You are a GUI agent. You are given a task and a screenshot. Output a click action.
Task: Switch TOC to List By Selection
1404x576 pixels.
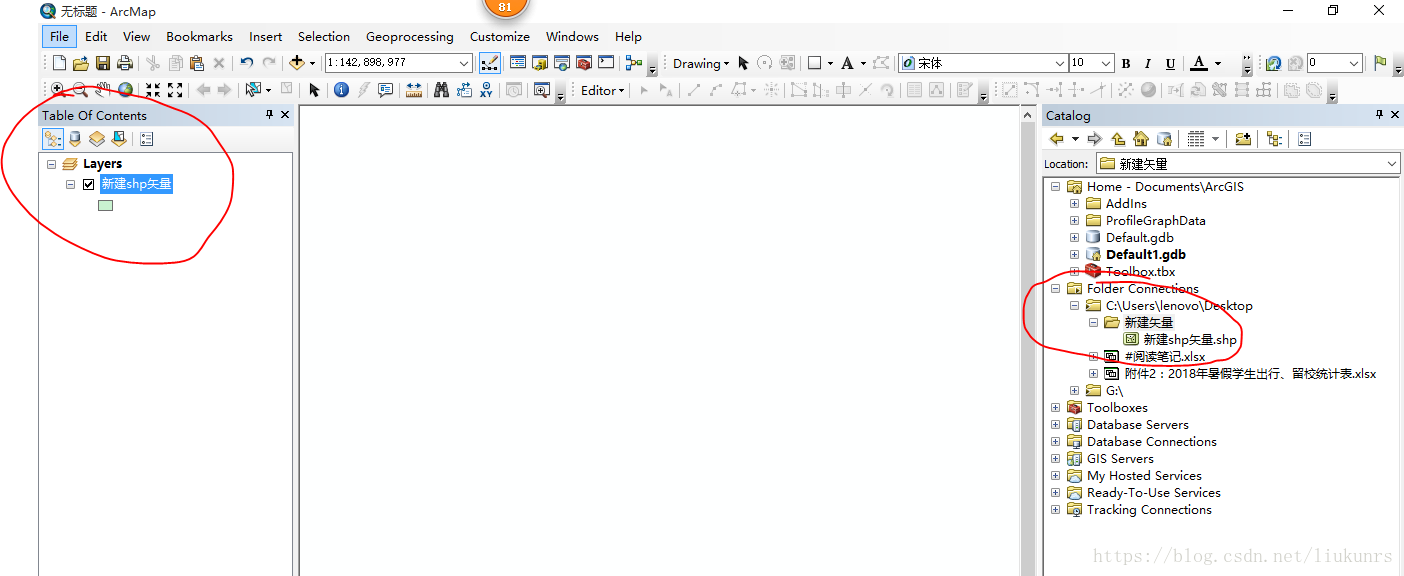[119, 139]
